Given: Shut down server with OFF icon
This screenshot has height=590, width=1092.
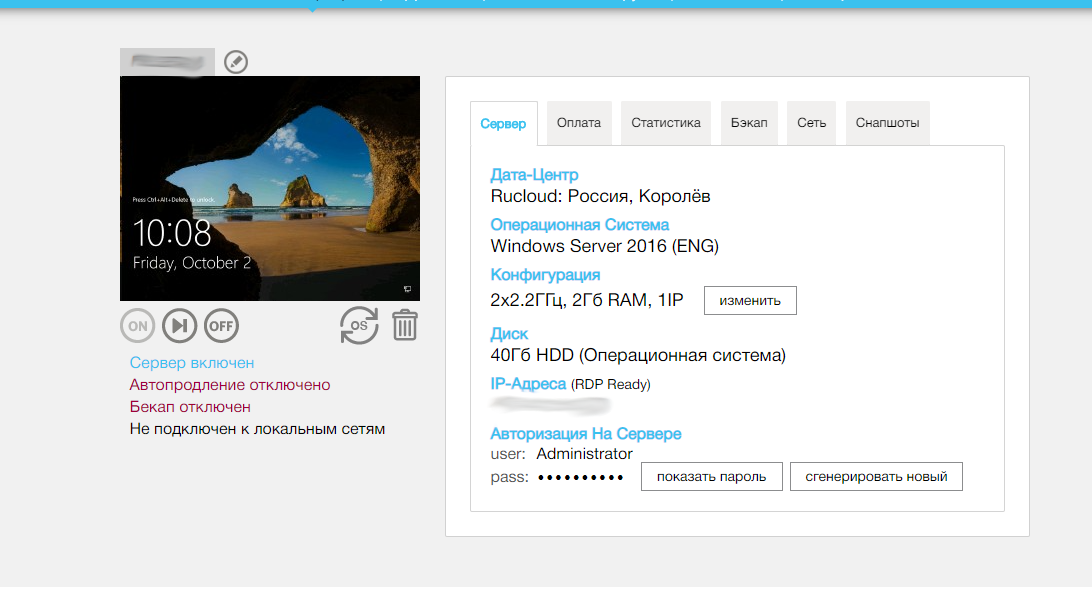Looking at the screenshot, I should pyautogui.click(x=221, y=325).
